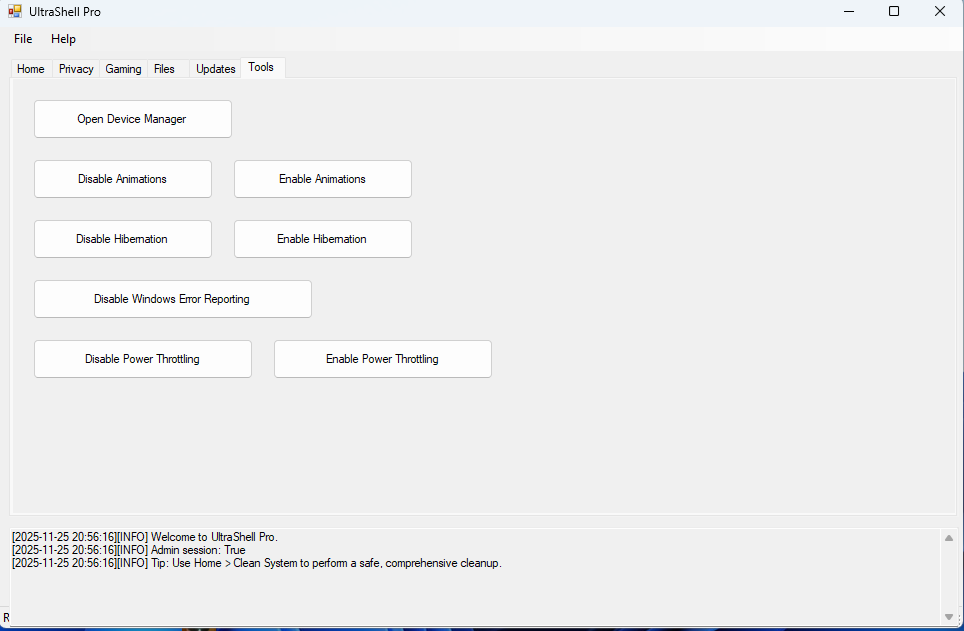Click Disable Hibernation button
This screenshot has width=964, height=631.
tap(123, 239)
